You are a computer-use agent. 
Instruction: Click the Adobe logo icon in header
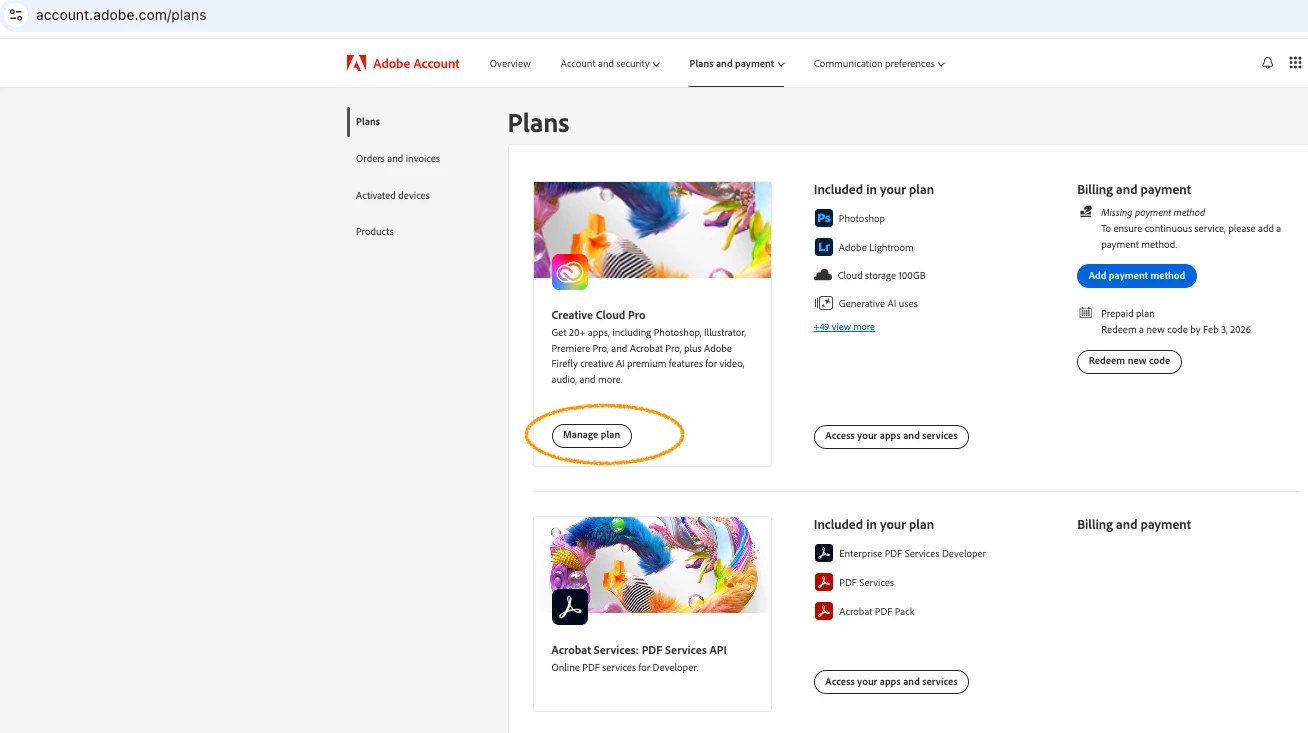coord(356,63)
